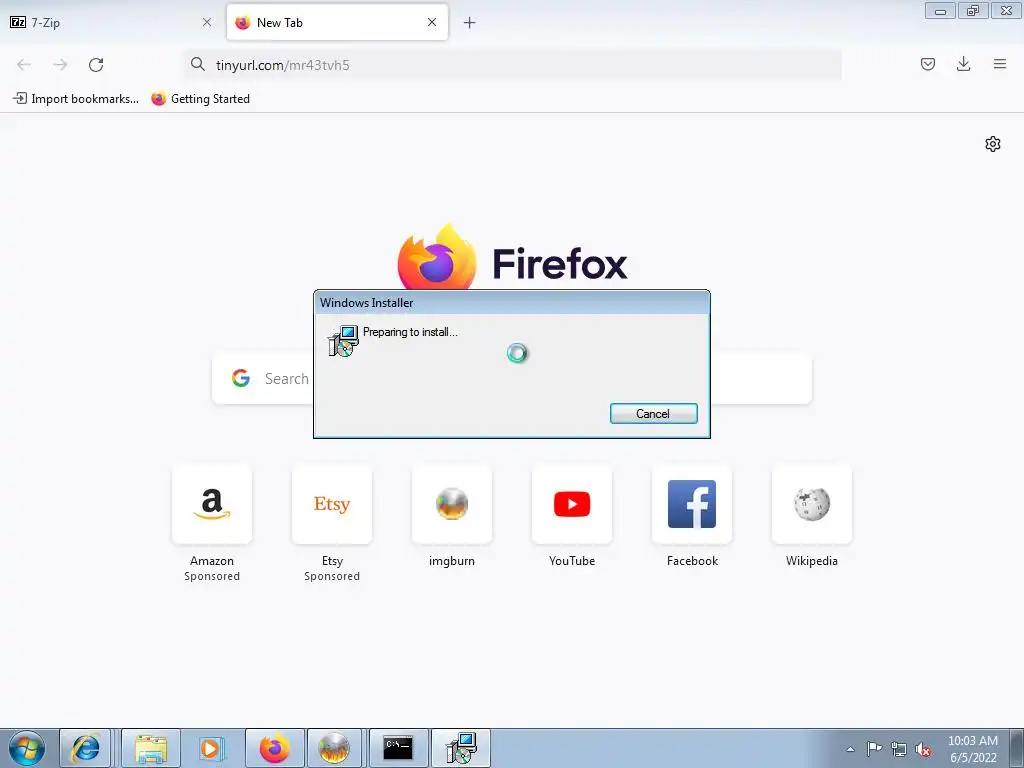Viewport: 1024px width, 768px height.
Task: Click the muted volume tray icon
Action: click(923, 750)
